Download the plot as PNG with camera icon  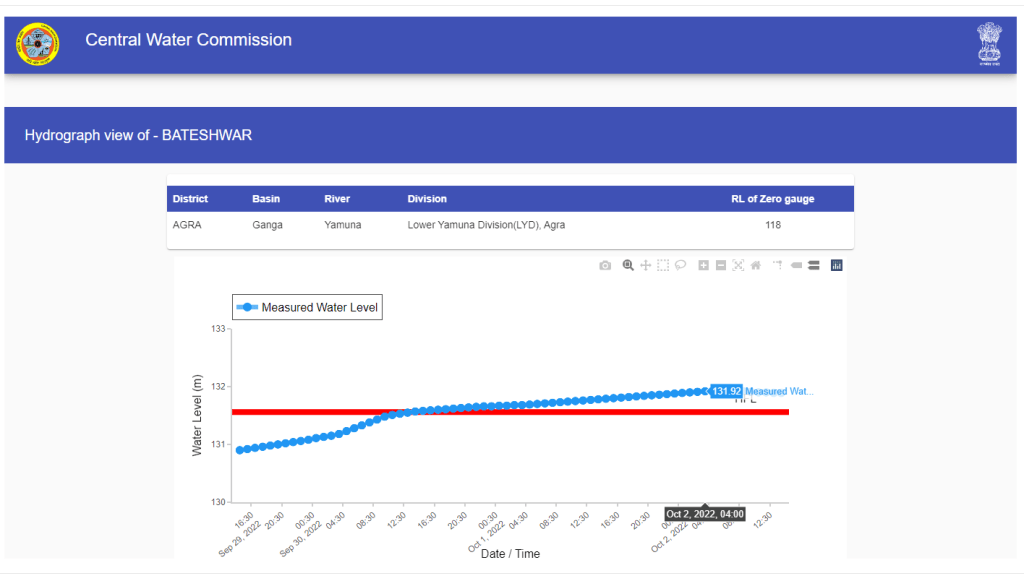pos(605,265)
